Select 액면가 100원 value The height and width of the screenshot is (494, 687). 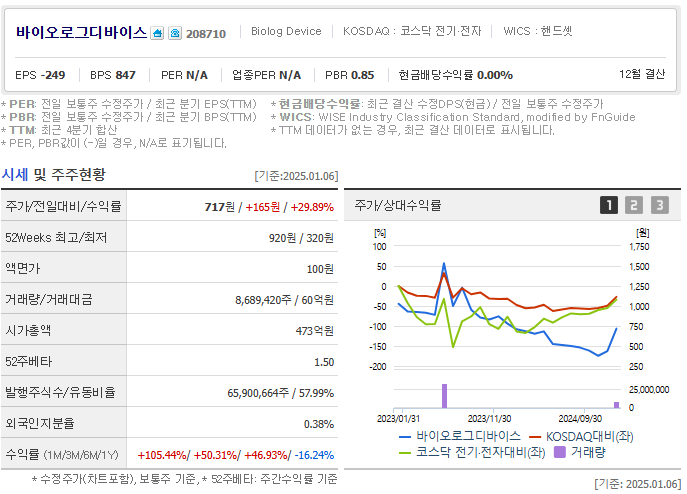pos(320,269)
